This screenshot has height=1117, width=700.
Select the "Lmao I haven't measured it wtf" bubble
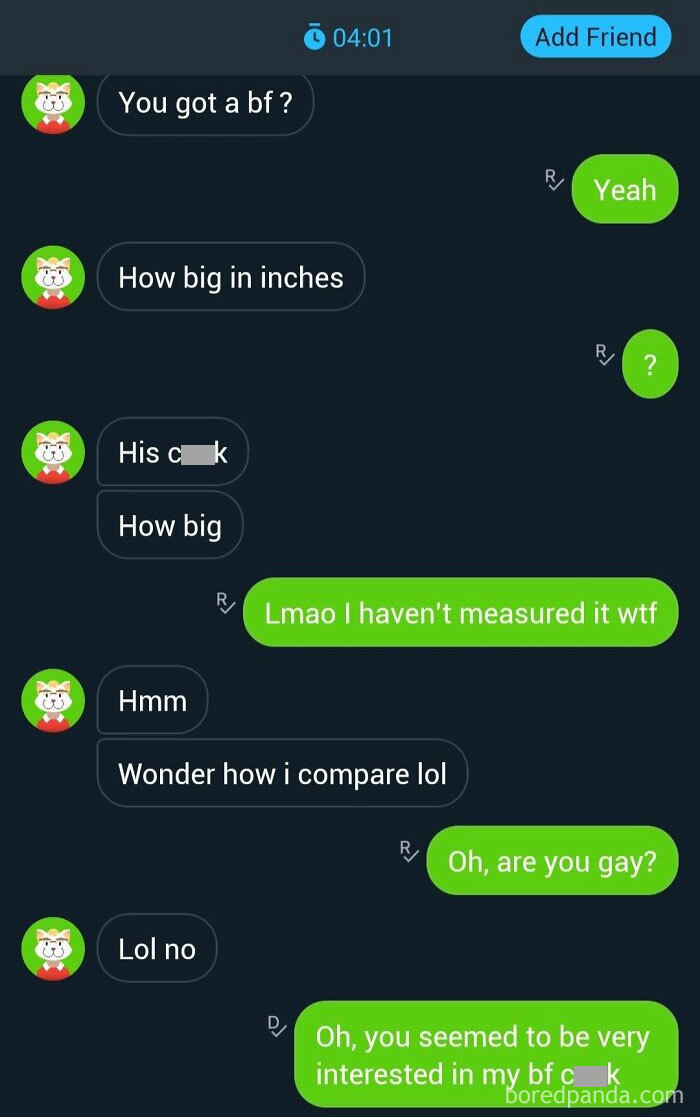(x=460, y=613)
